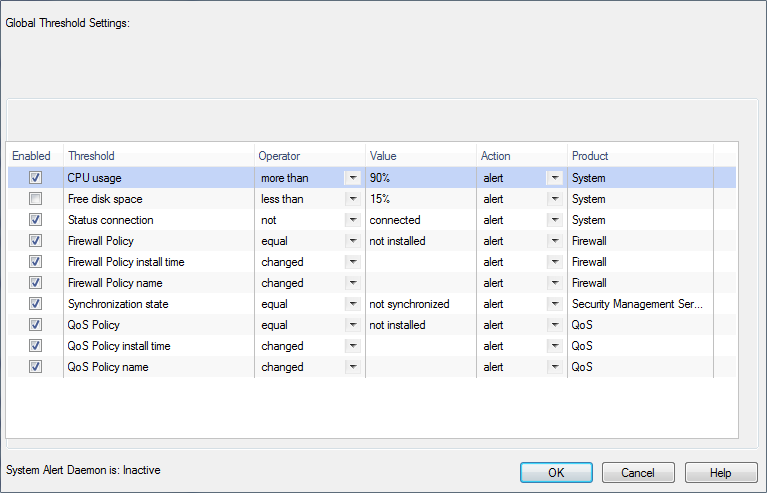The width and height of the screenshot is (767, 493).
Task: Cancel the threshold settings dialog
Action: point(637,472)
